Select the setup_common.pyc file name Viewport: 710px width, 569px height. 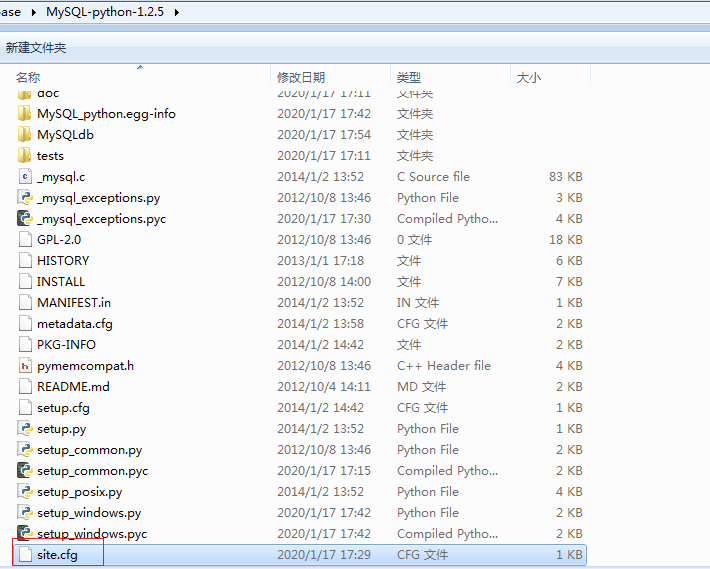point(93,471)
